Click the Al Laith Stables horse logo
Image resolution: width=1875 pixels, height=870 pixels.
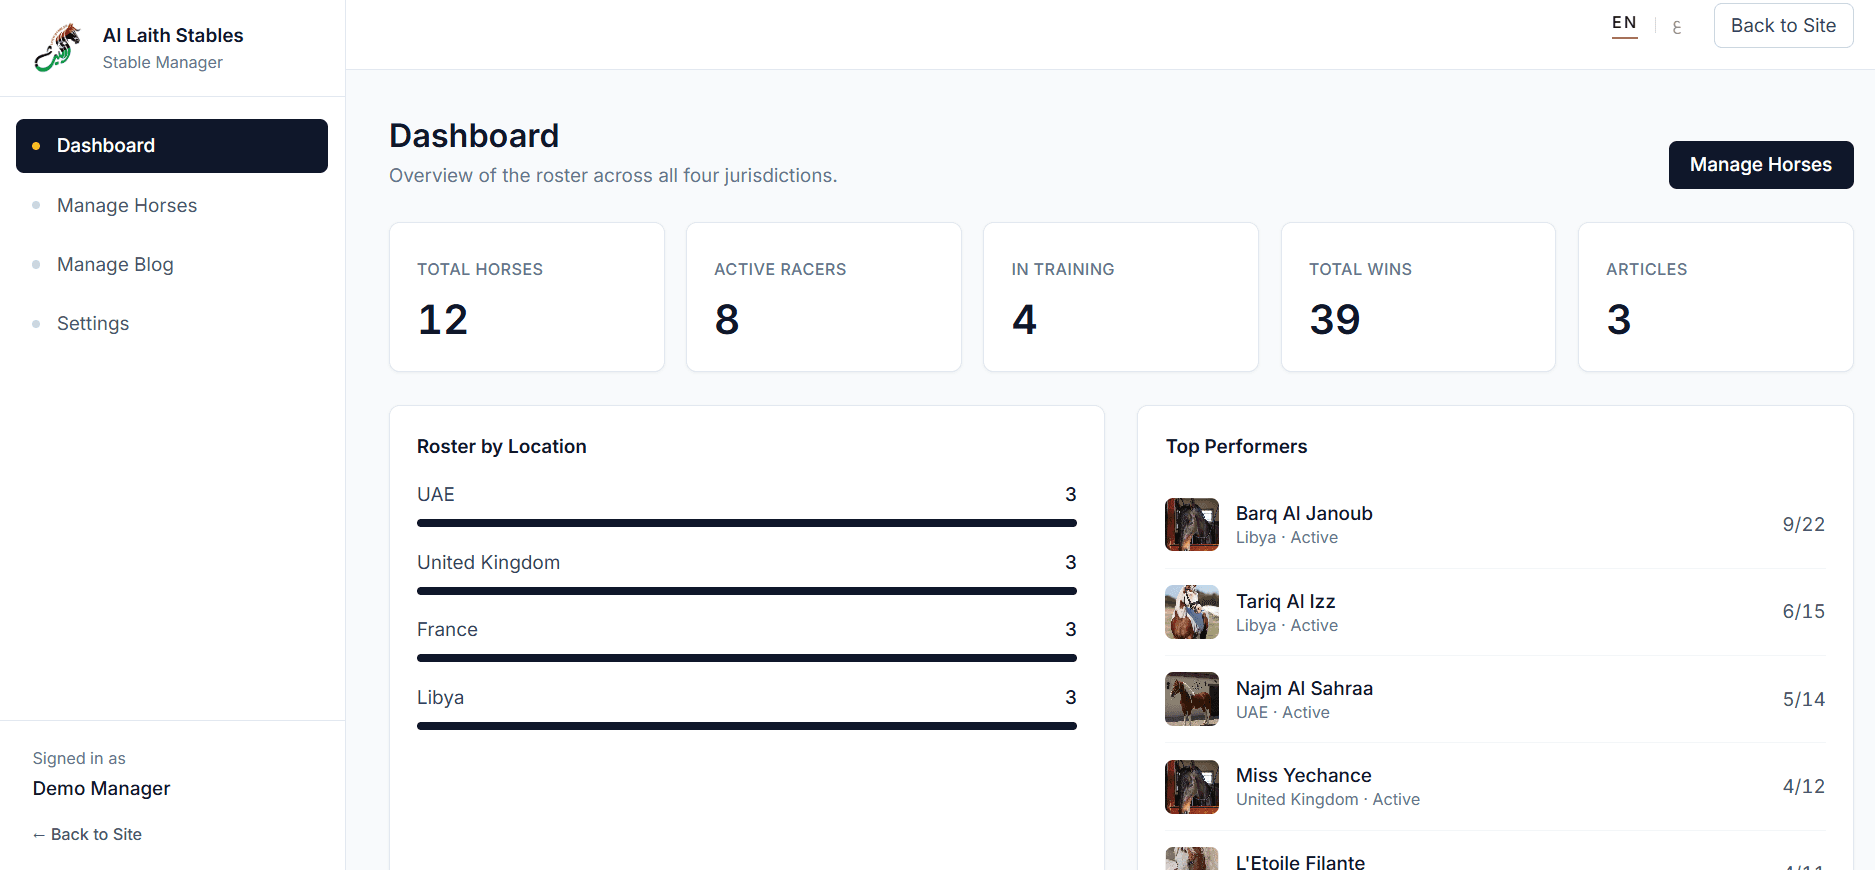click(x=57, y=48)
